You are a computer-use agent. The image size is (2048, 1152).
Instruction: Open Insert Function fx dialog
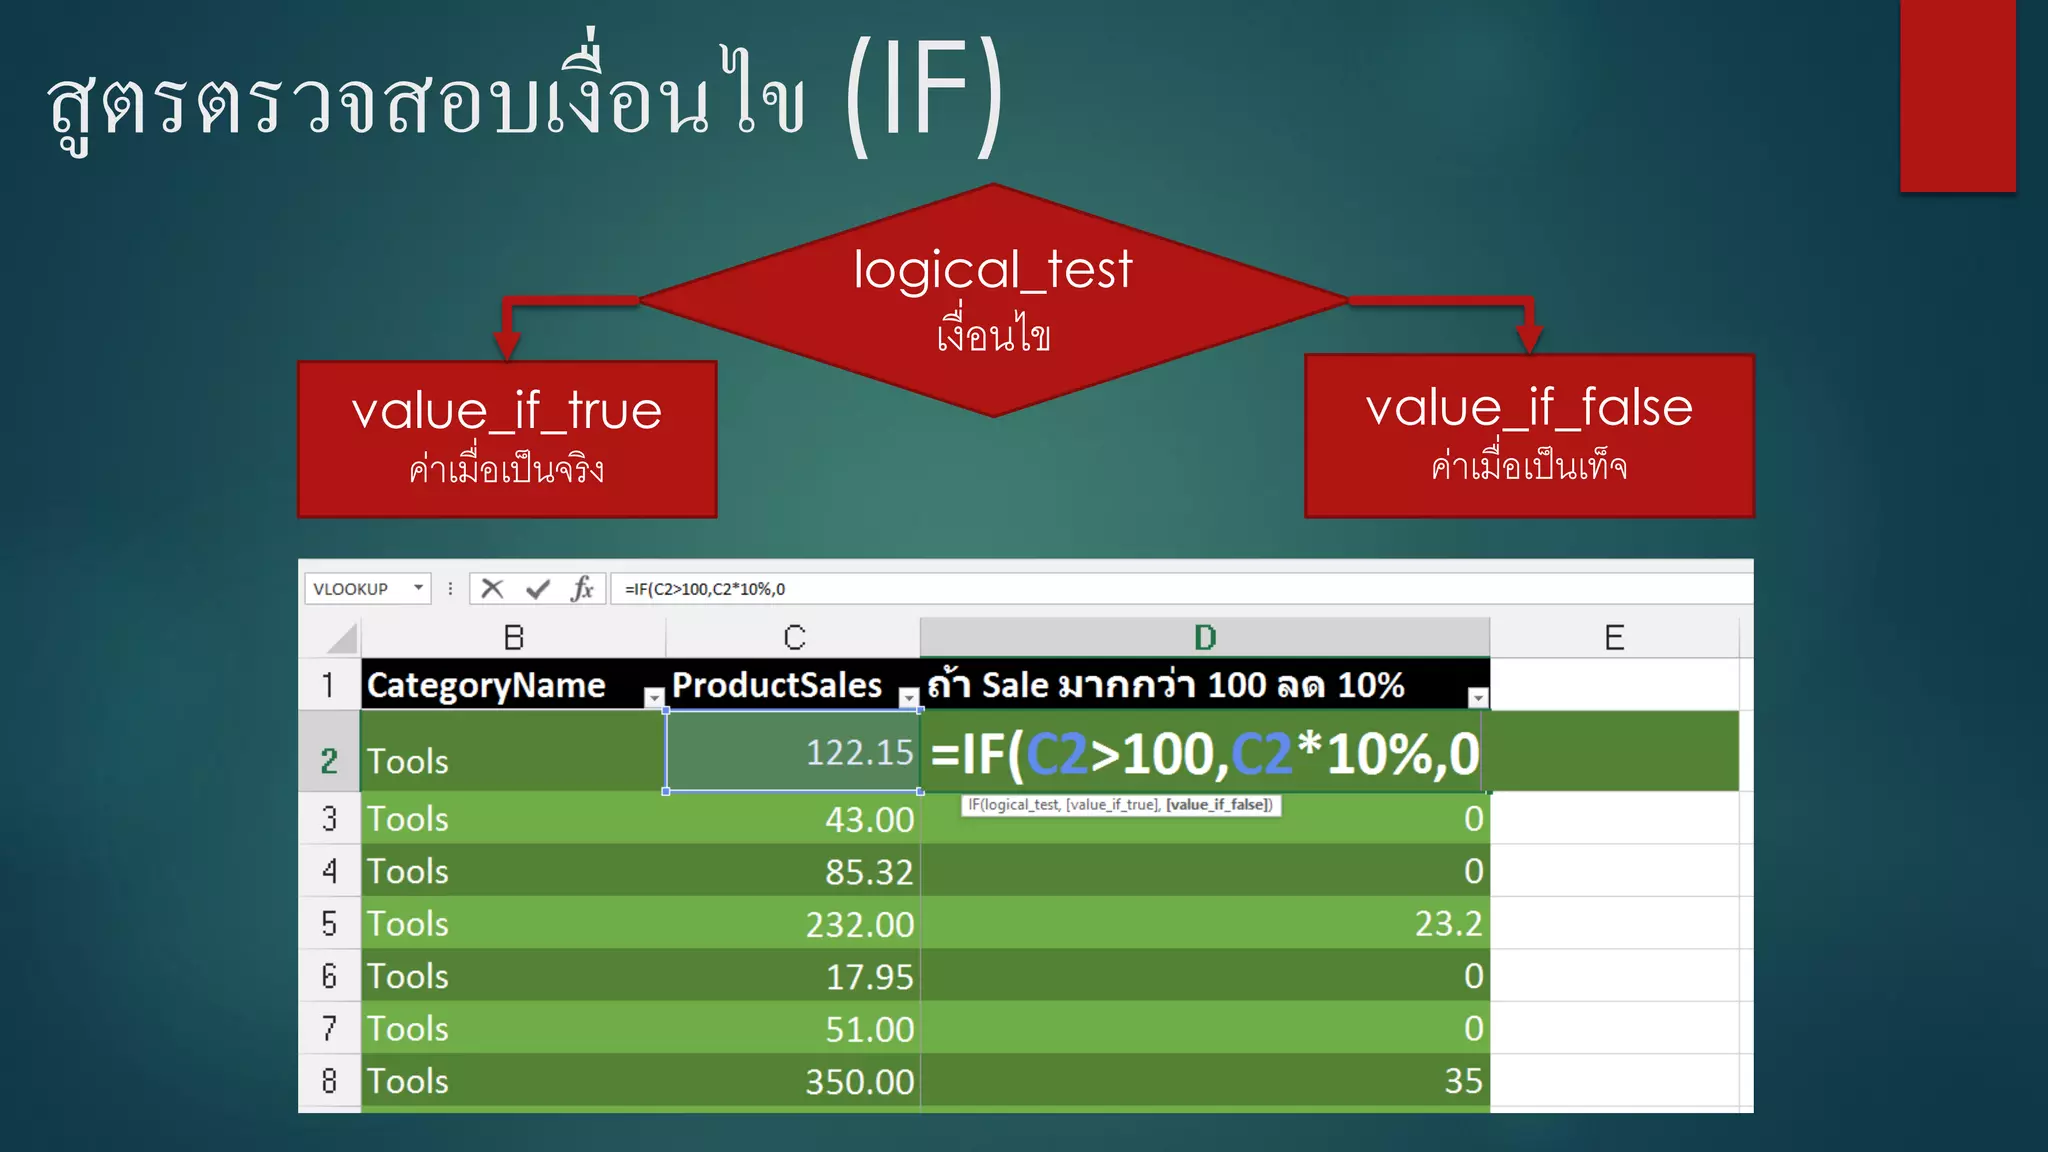[x=582, y=588]
